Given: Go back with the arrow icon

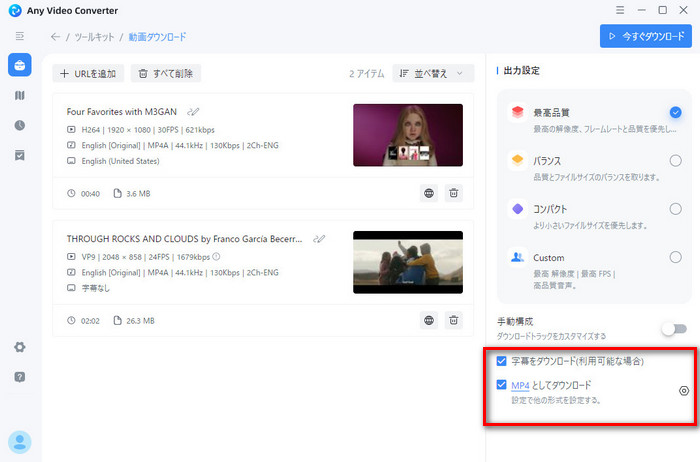Looking at the screenshot, I should tap(55, 37).
